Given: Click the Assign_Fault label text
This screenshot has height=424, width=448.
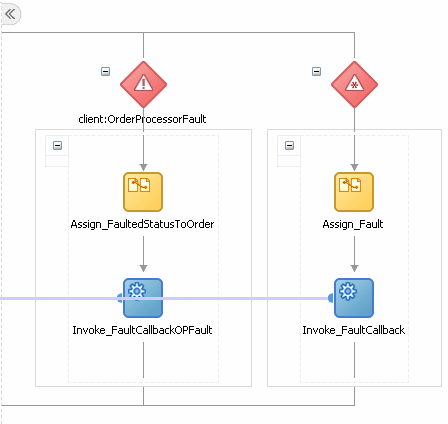Looking at the screenshot, I should pos(353,224).
